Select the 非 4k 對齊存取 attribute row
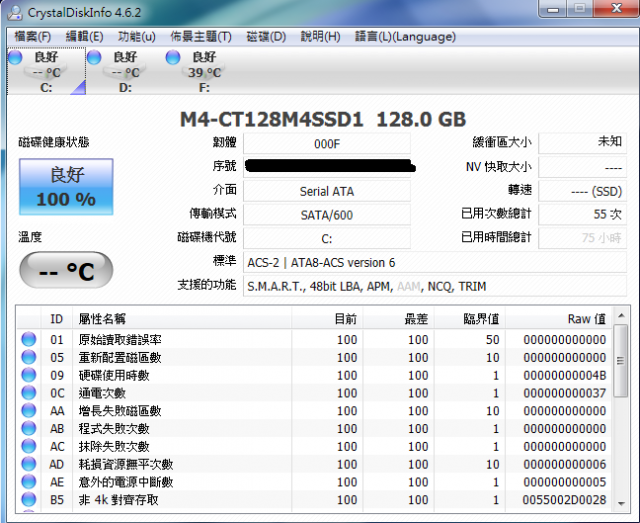Image resolution: width=640 pixels, height=523 pixels. coord(314,499)
